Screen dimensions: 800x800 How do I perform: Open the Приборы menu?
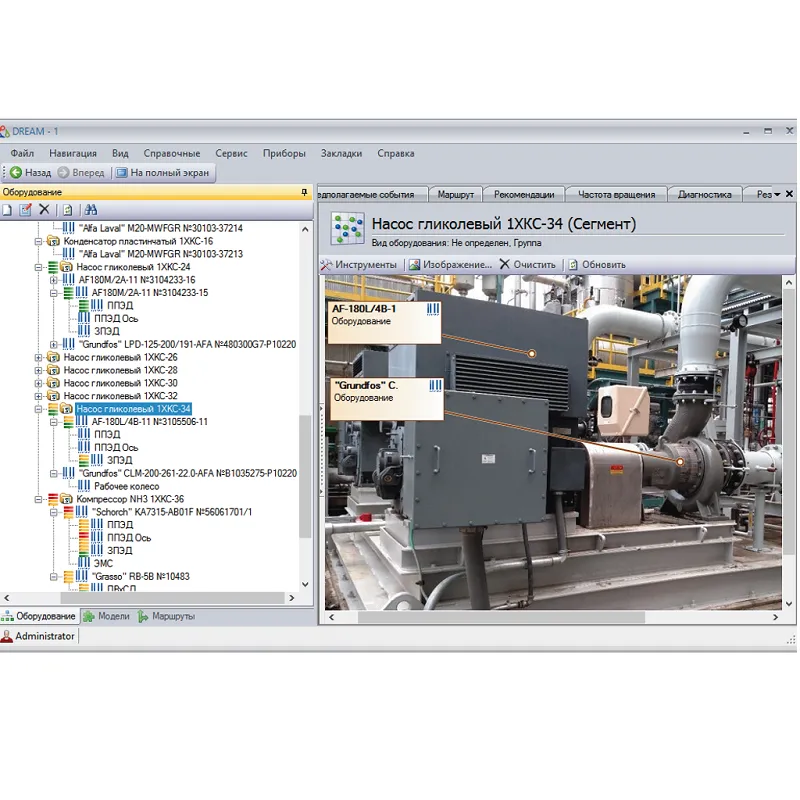tap(284, 153)
